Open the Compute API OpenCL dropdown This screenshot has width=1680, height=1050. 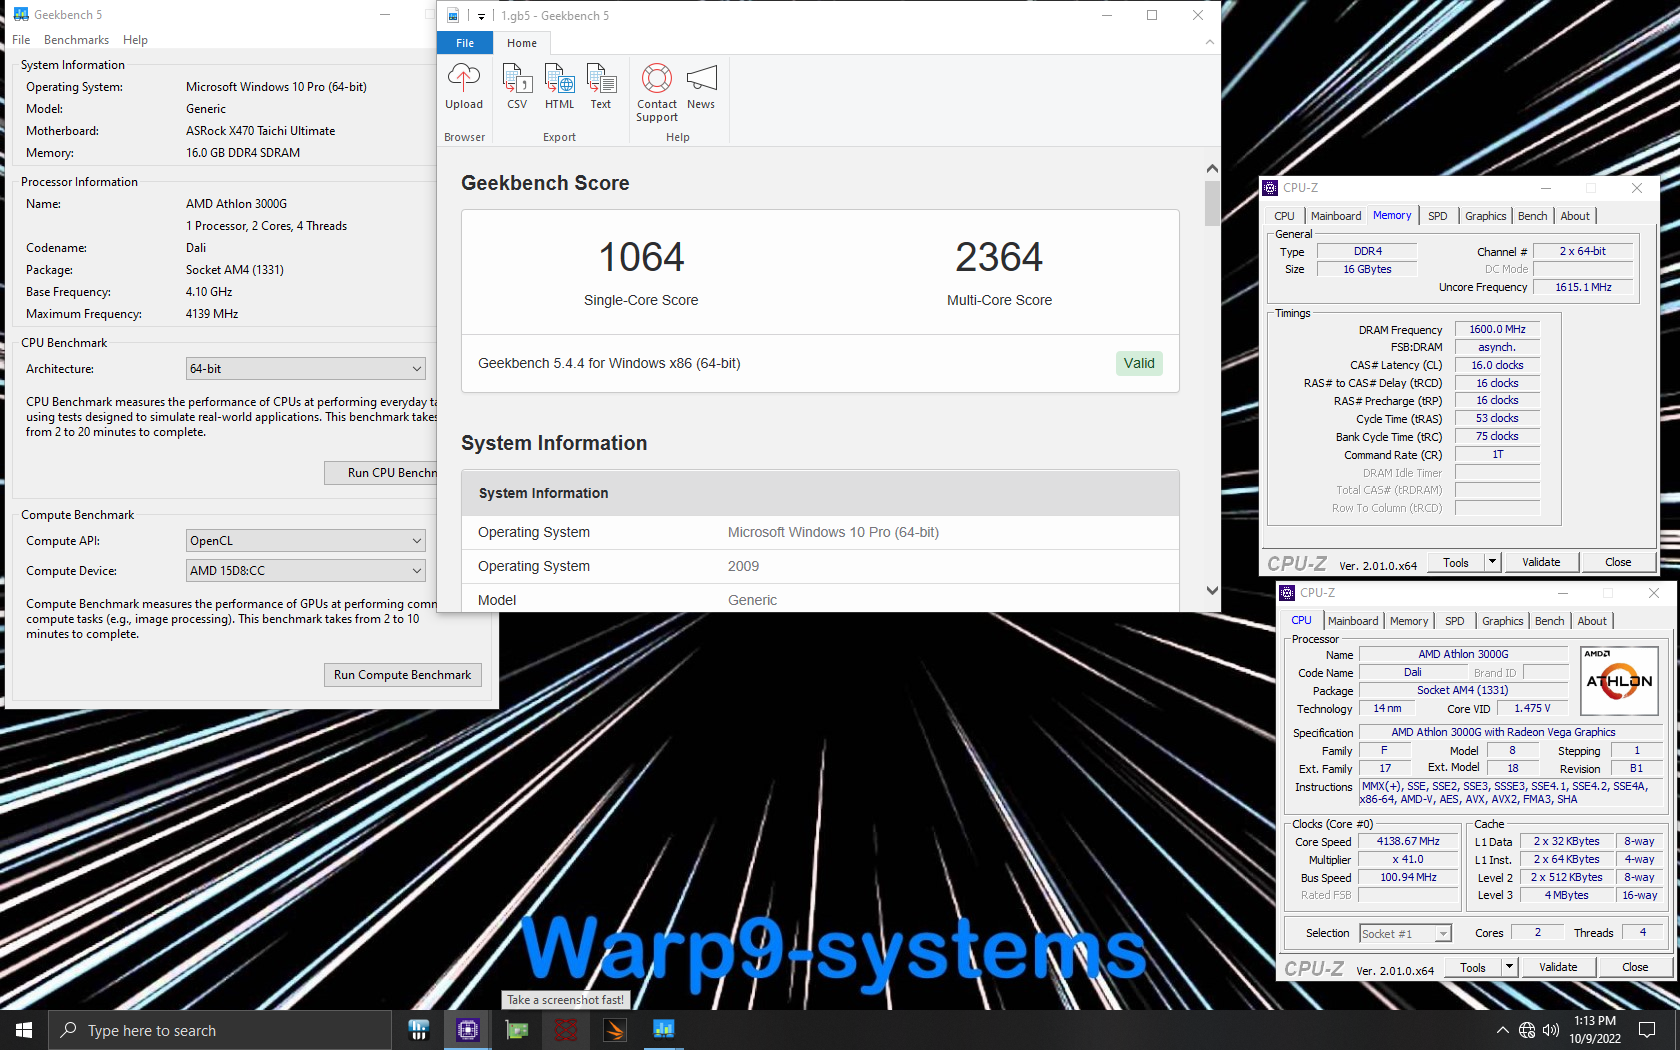(305, 541)
